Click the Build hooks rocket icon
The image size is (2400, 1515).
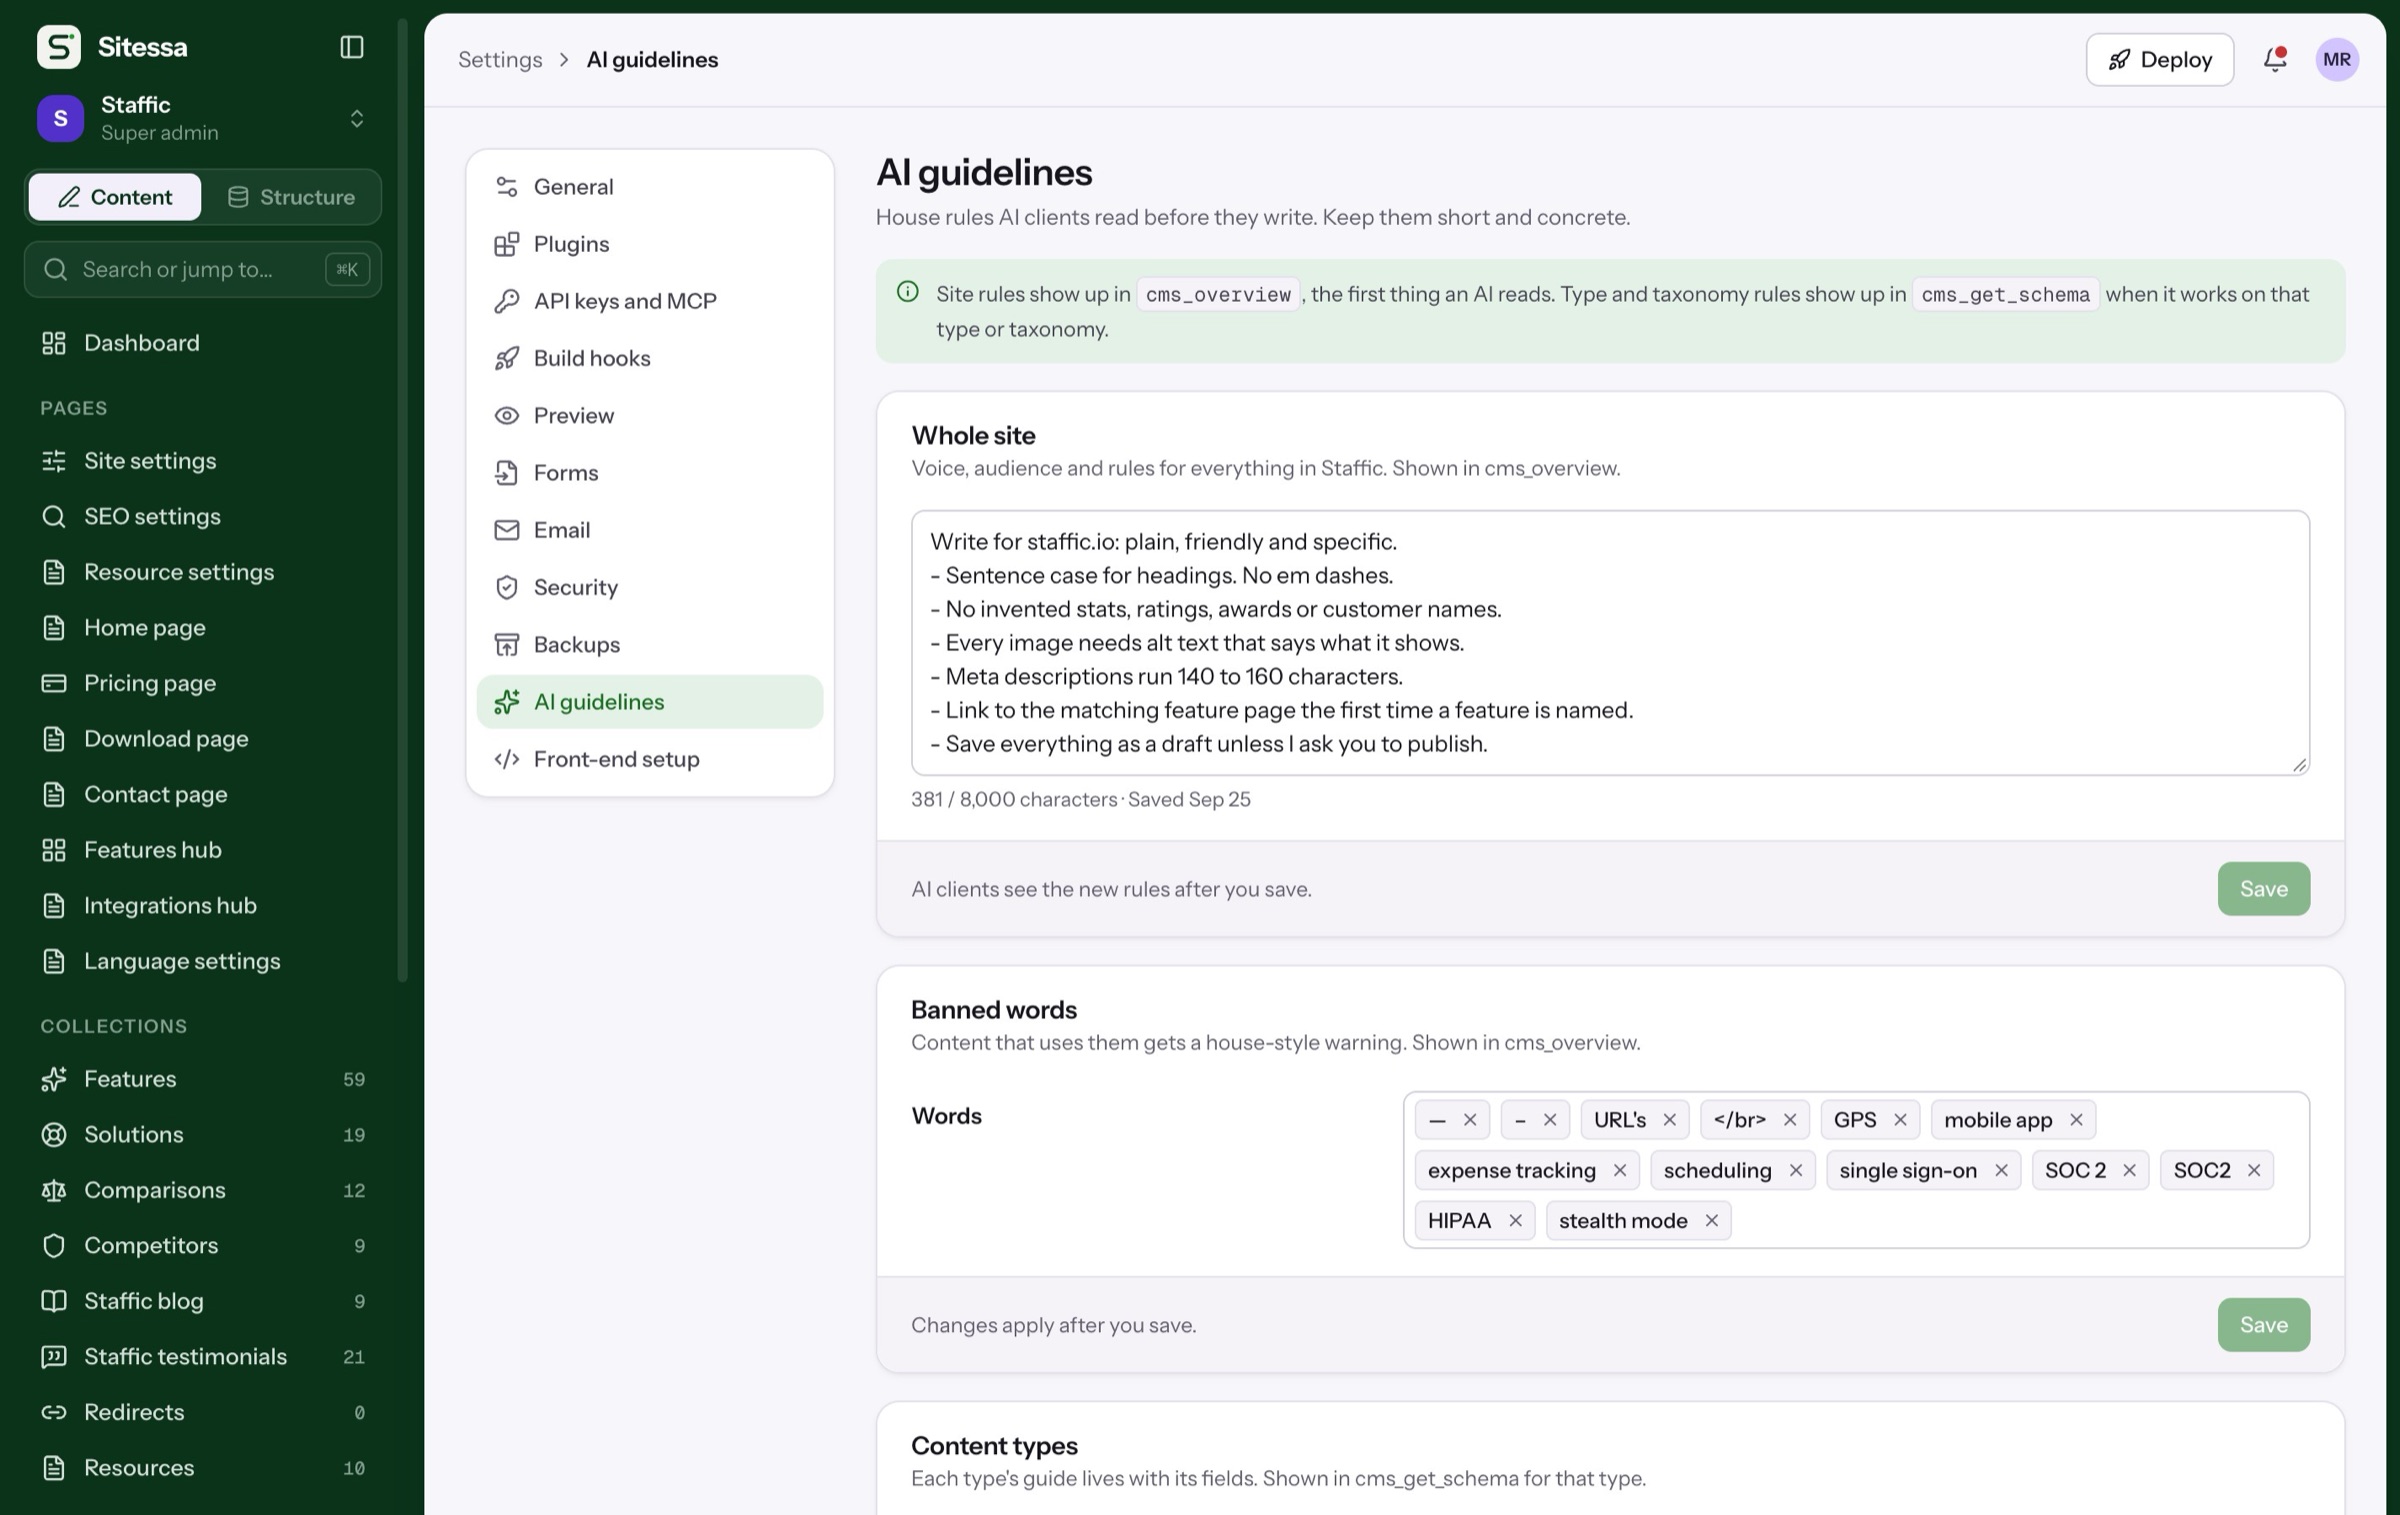click(507, 358)
